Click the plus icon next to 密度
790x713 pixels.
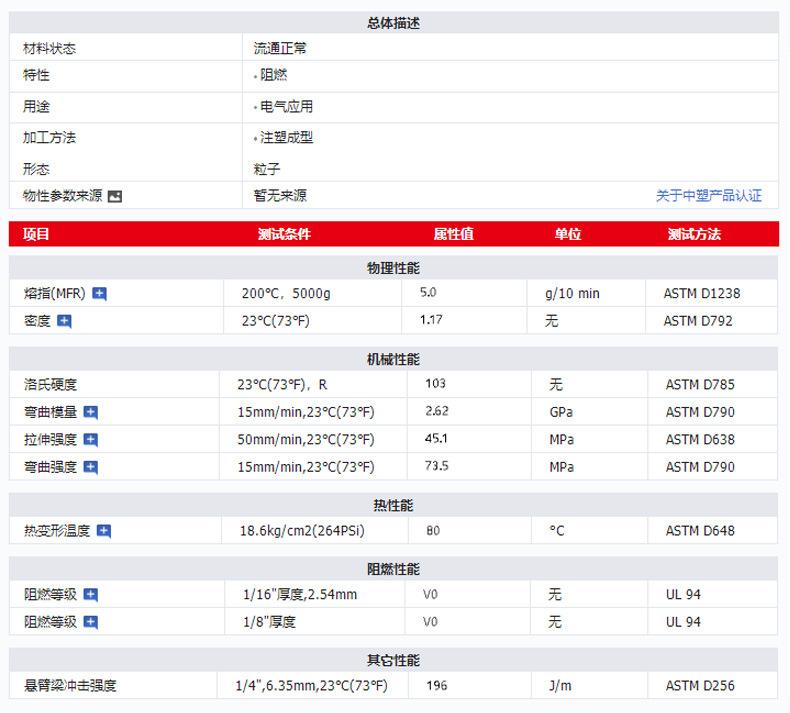pos(65,321)
